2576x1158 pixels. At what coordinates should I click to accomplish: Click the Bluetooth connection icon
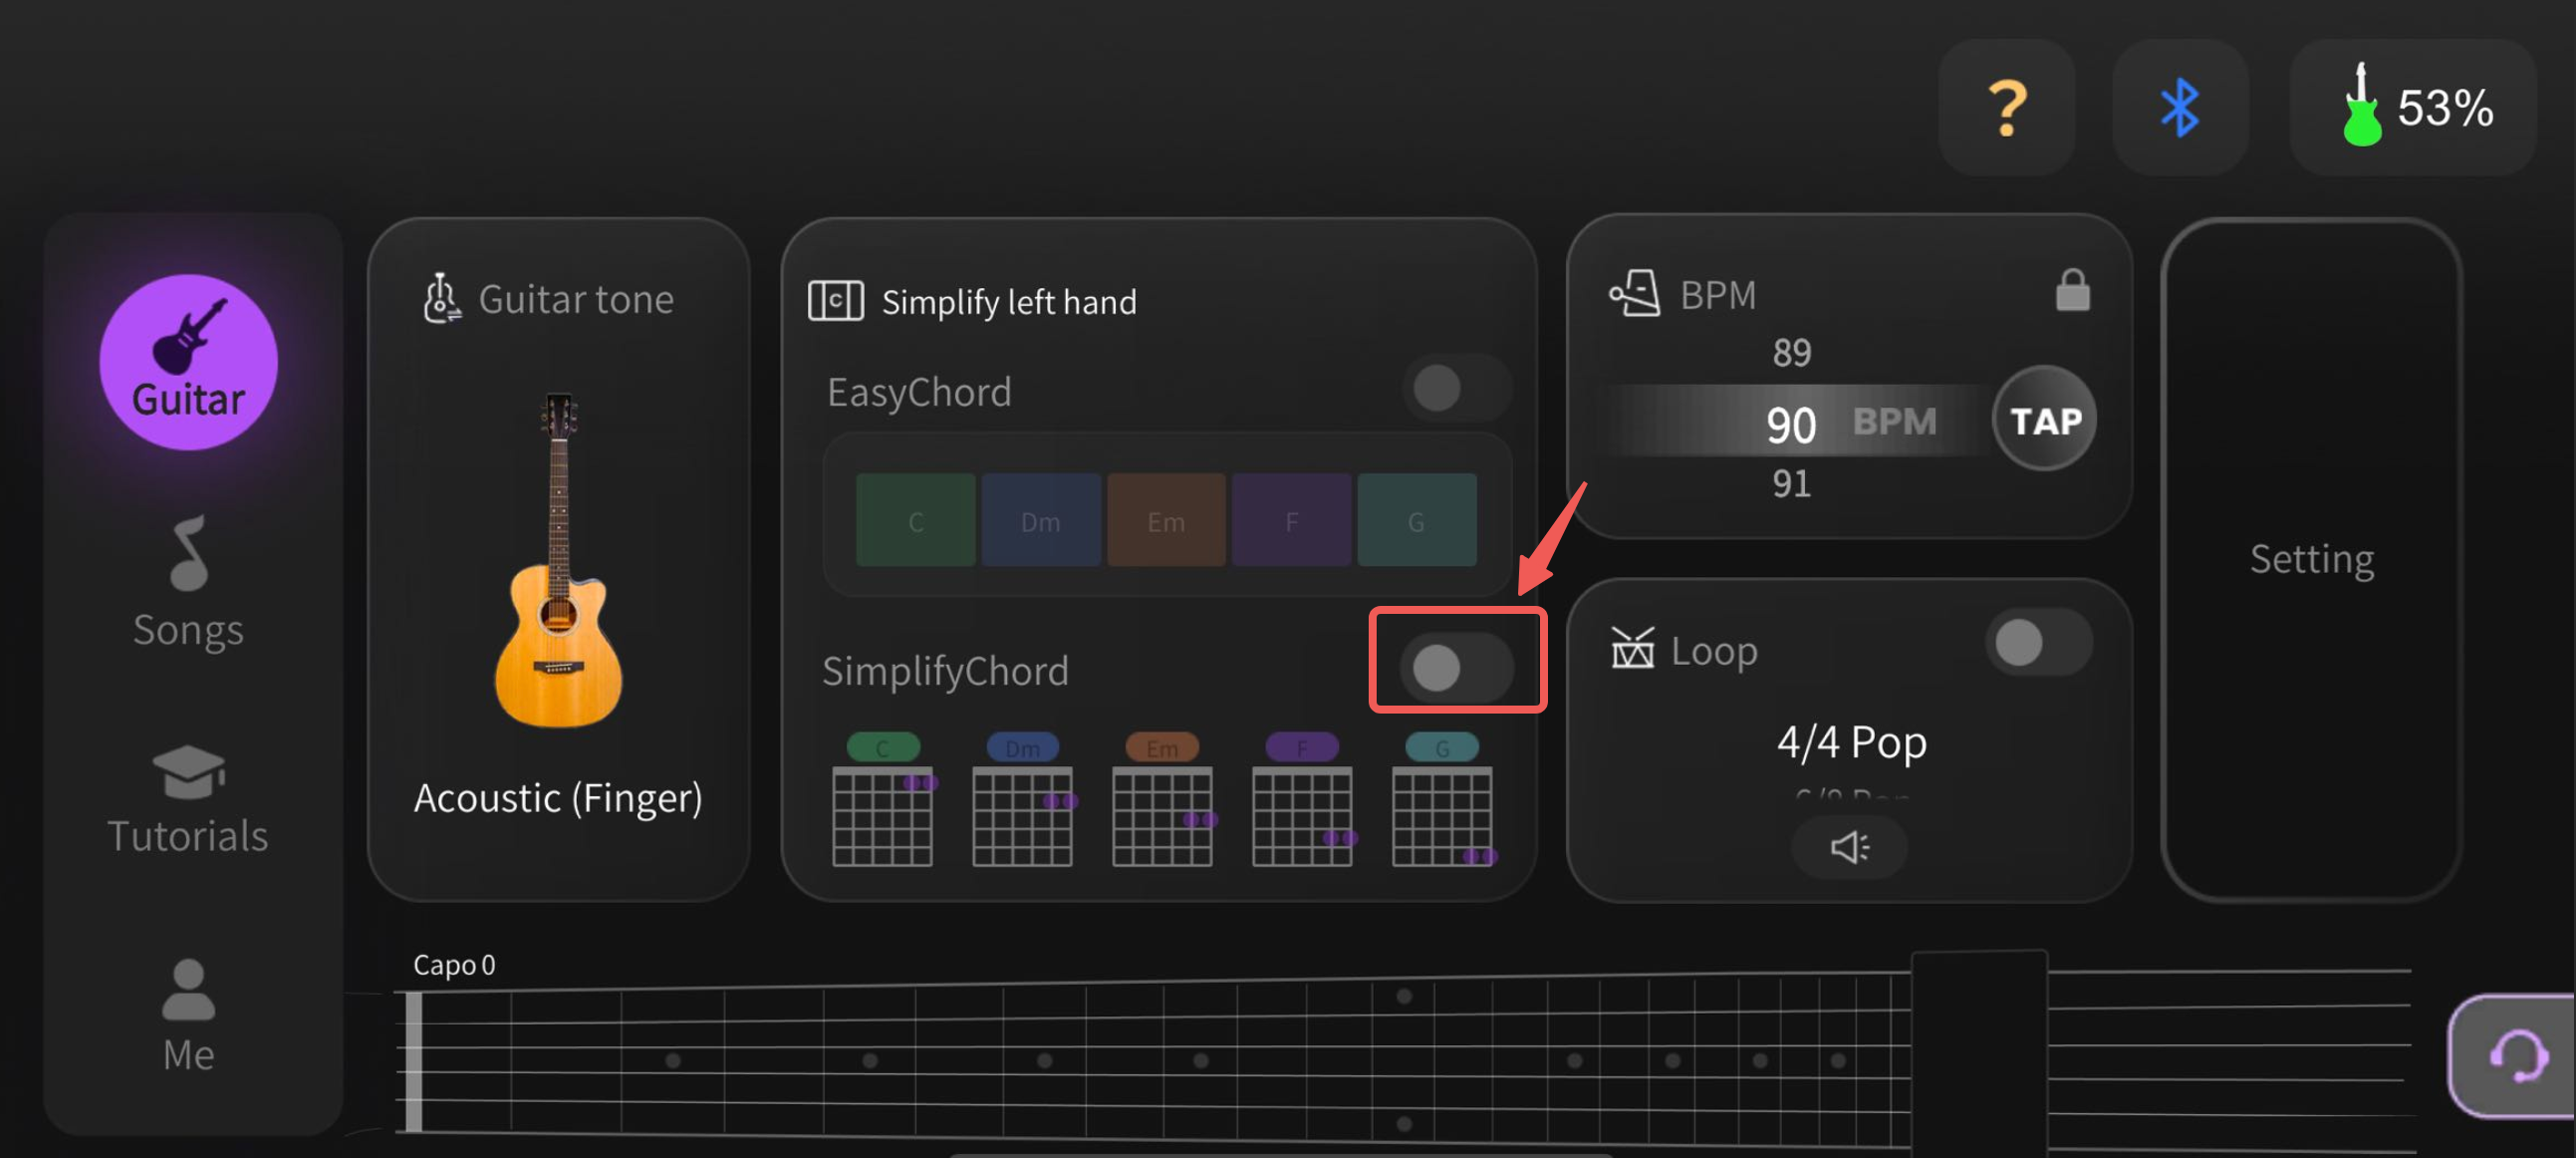point(2179,108)
